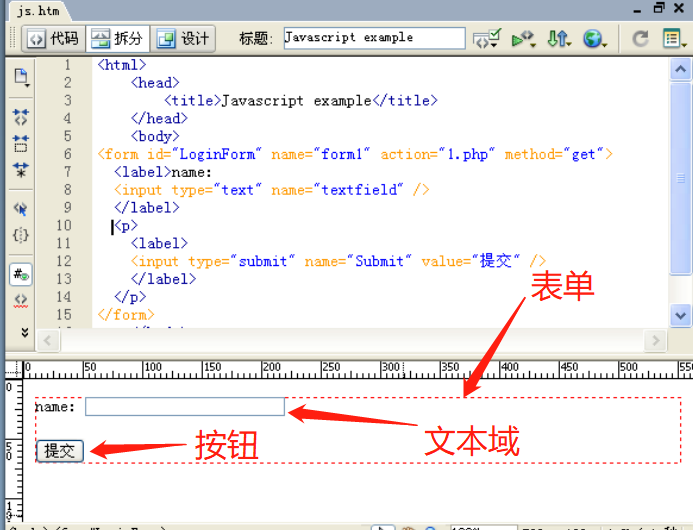Click the title field containing Javascript example
Image resolution: width=693 pixels, height=530 pixels.
[x=374, y=38]
